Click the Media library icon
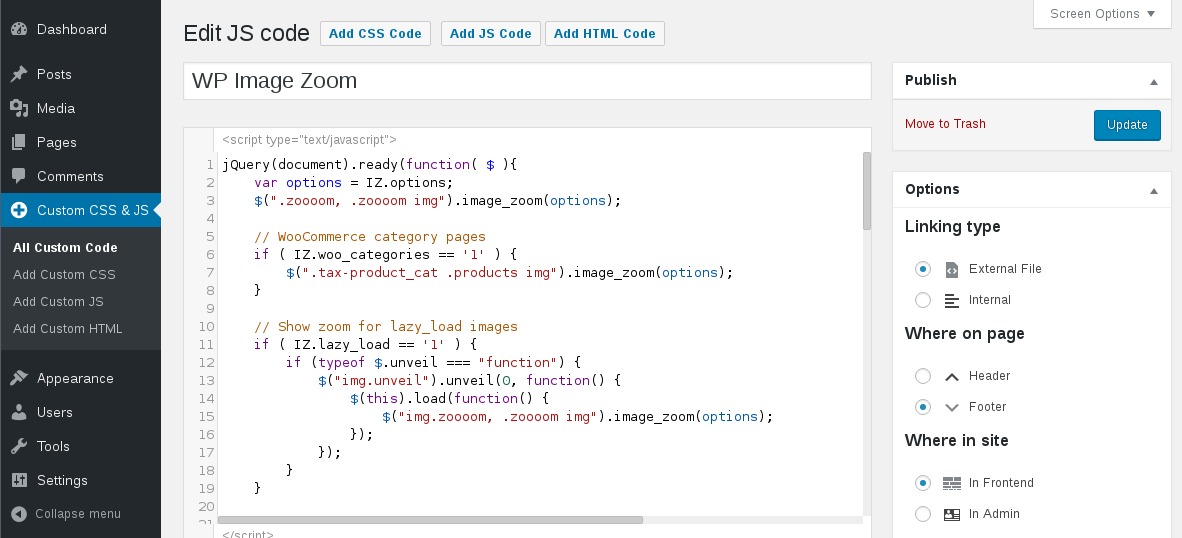This screenshot has width=1182, height=538. pos(19,108)
